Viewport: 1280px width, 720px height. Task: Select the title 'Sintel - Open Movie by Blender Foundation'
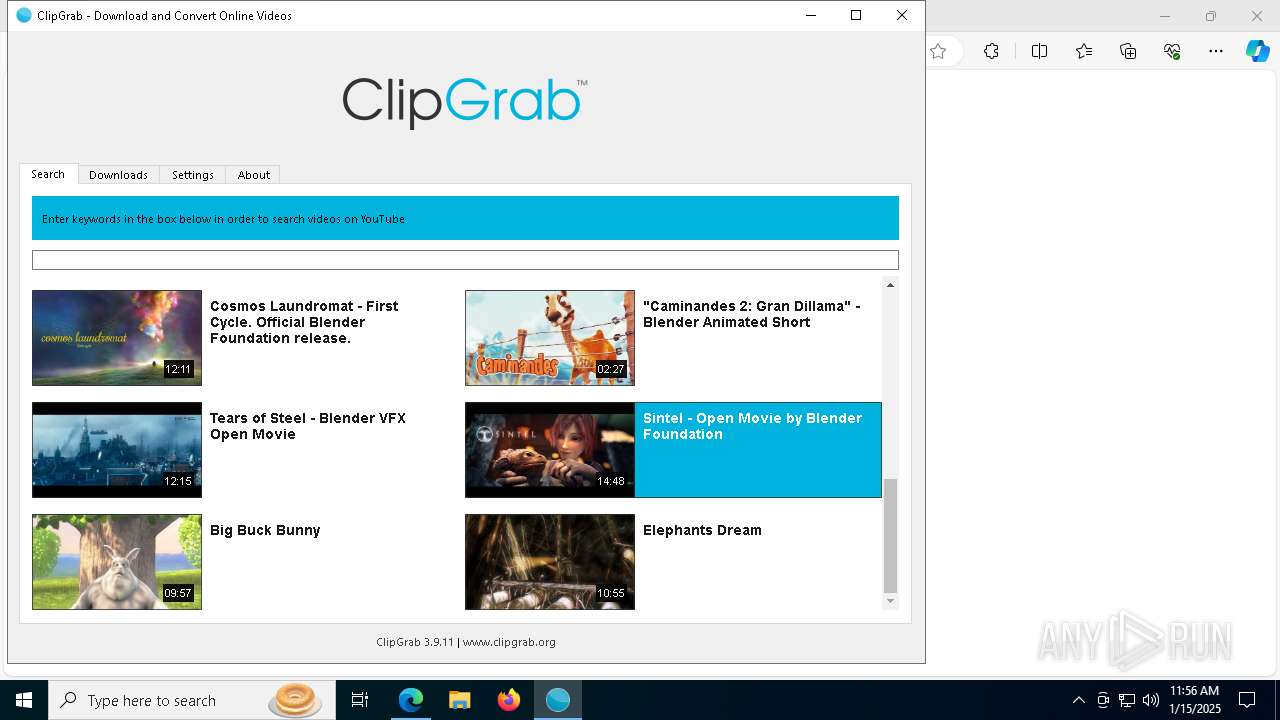(x=752, y=426)
